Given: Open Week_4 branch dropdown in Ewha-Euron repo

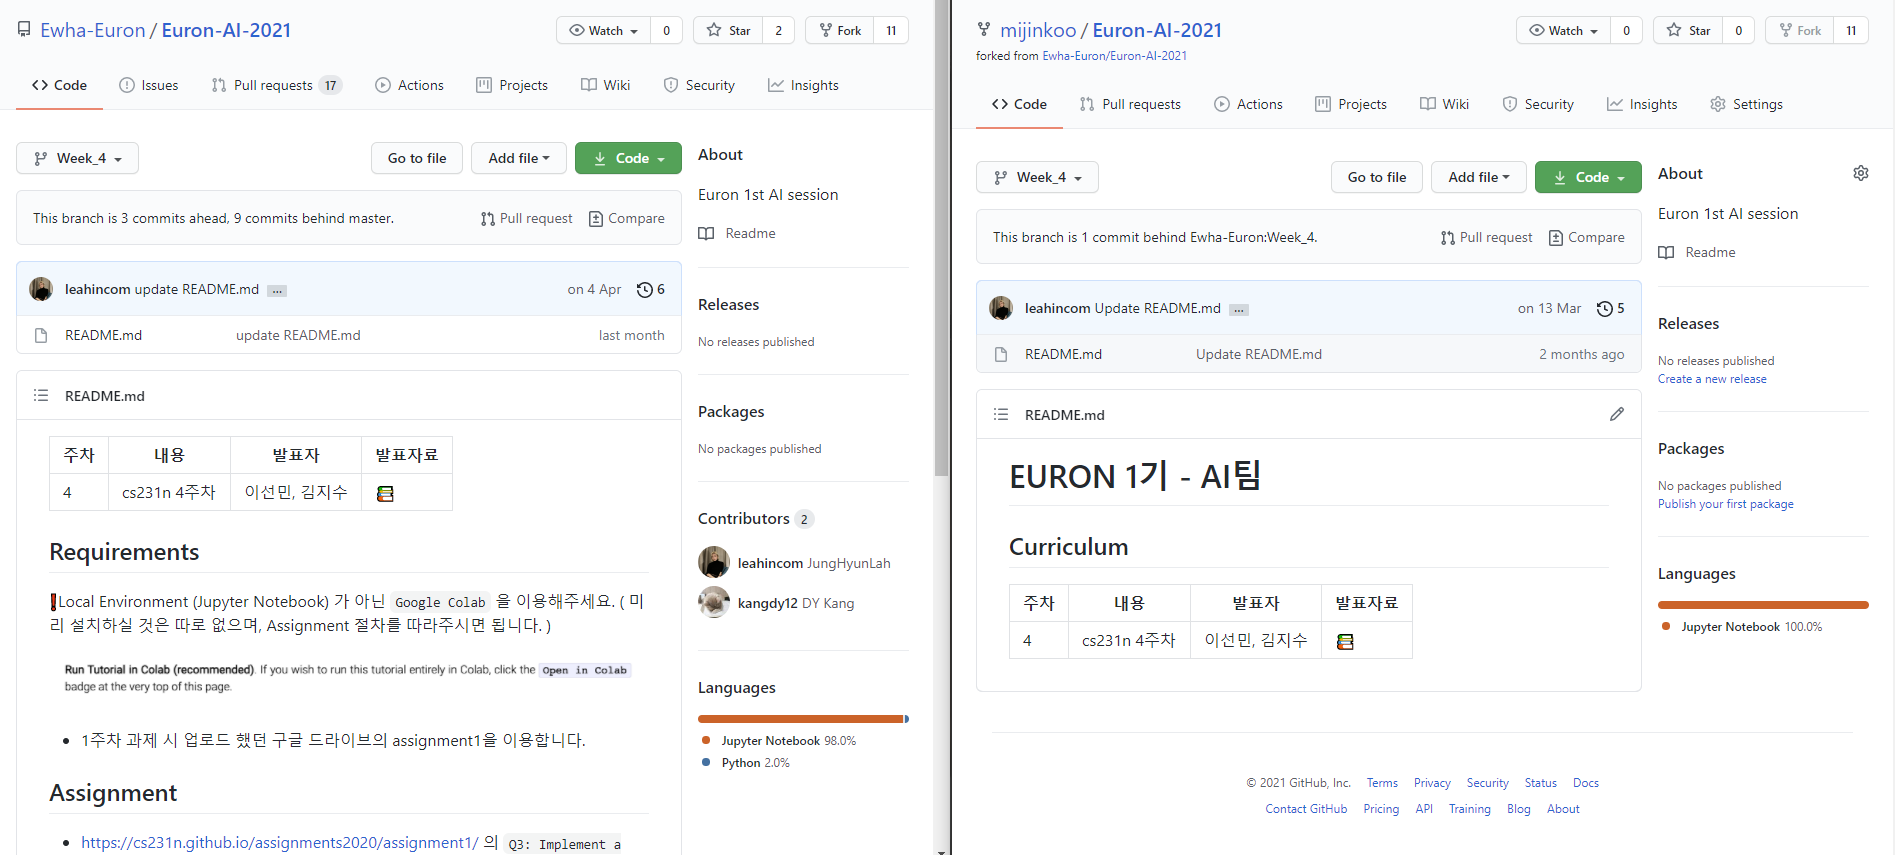Looking at the screenshot, I should (x=77, y=158).
